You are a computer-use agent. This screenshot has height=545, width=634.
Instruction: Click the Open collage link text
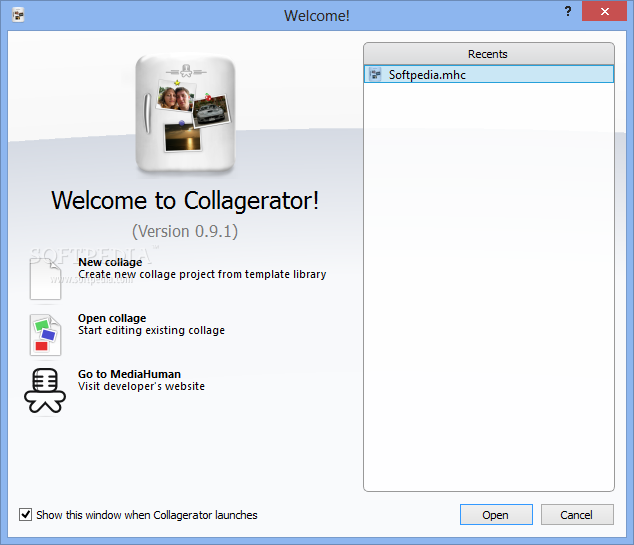112,318
